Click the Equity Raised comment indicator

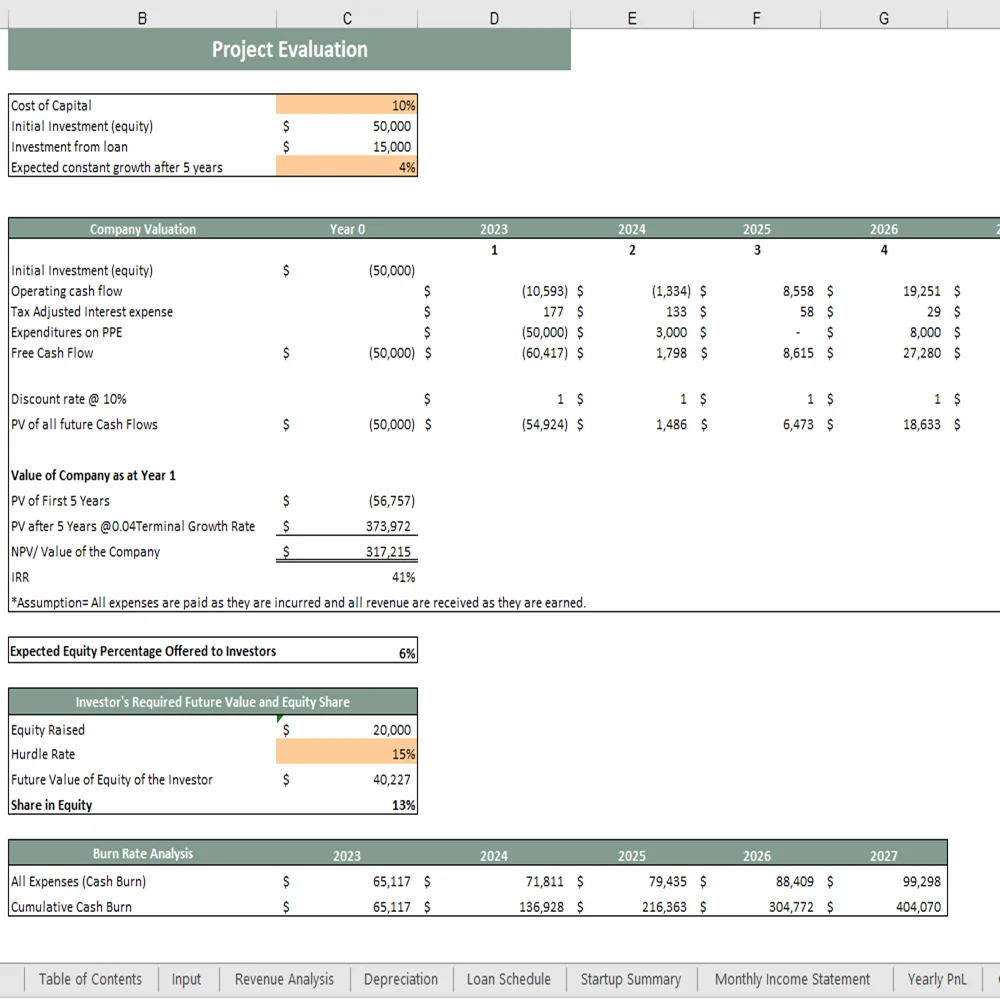pyautogui.click(x=278, y=718)
